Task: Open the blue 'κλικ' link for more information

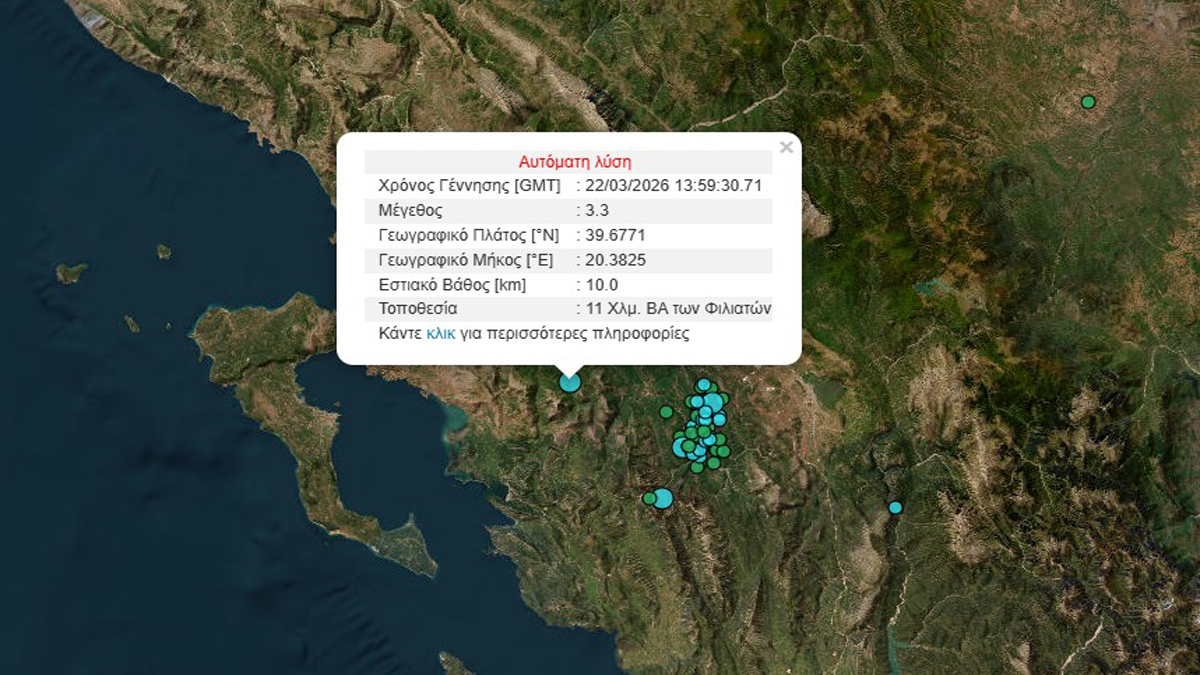Action: pyautogui.click(x=440, y=333)
